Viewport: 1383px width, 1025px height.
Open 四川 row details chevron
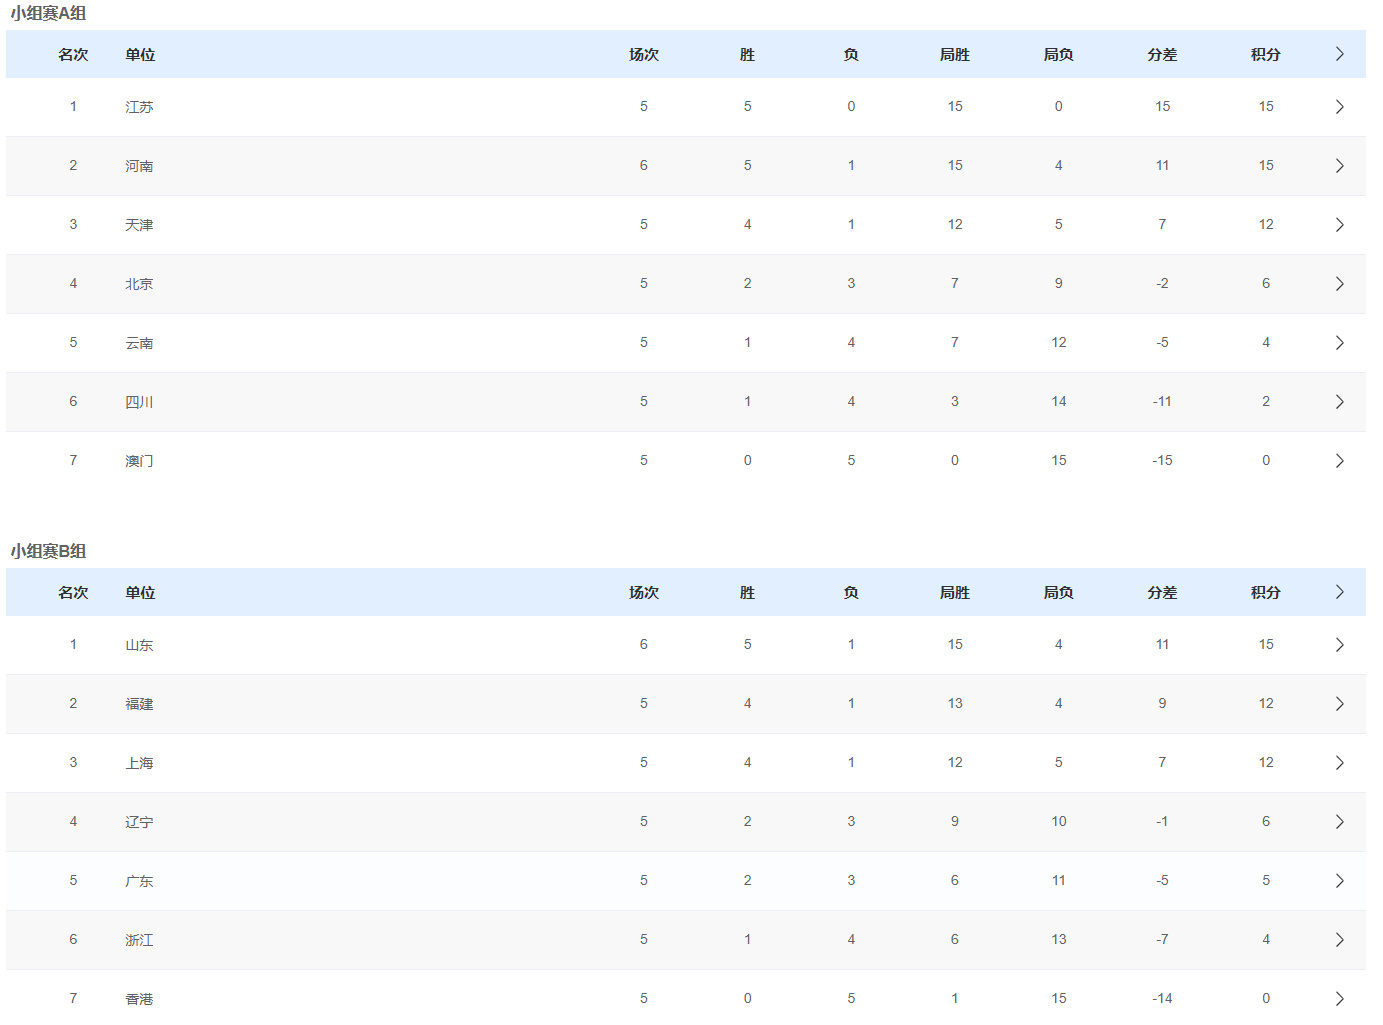(1339, 402)
